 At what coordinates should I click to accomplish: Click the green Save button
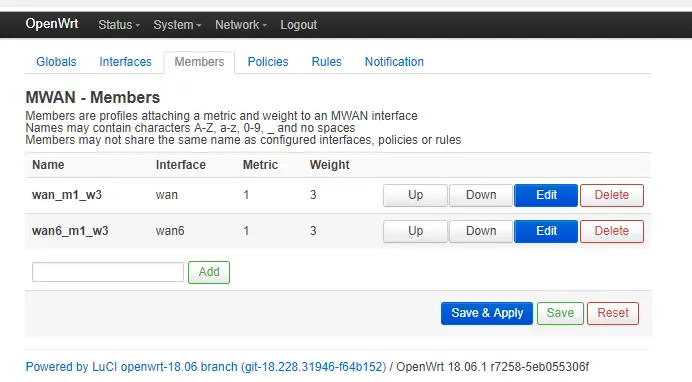coord(560,313)
